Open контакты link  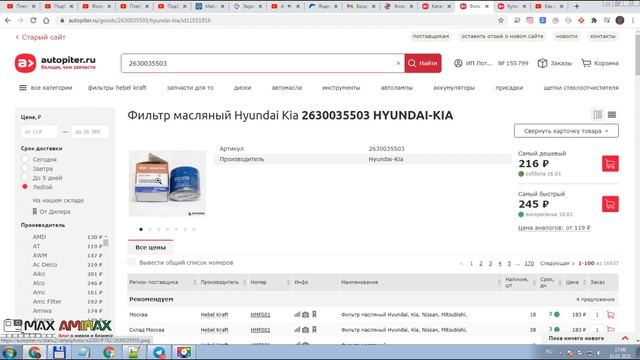tap(602, 36)
